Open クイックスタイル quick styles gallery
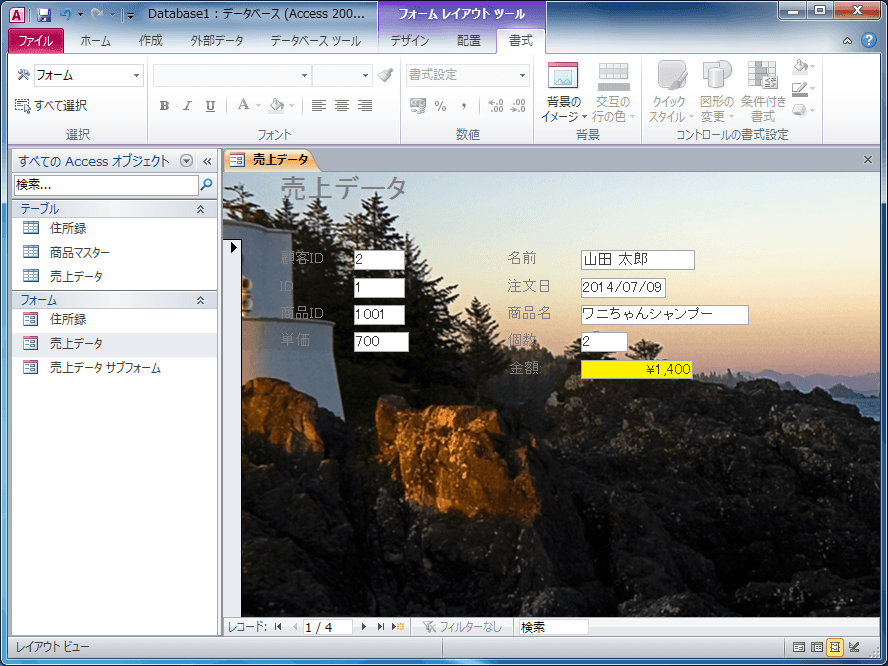Image resolution: width=888 pixels, height=666 pixels. pos(671,92)
